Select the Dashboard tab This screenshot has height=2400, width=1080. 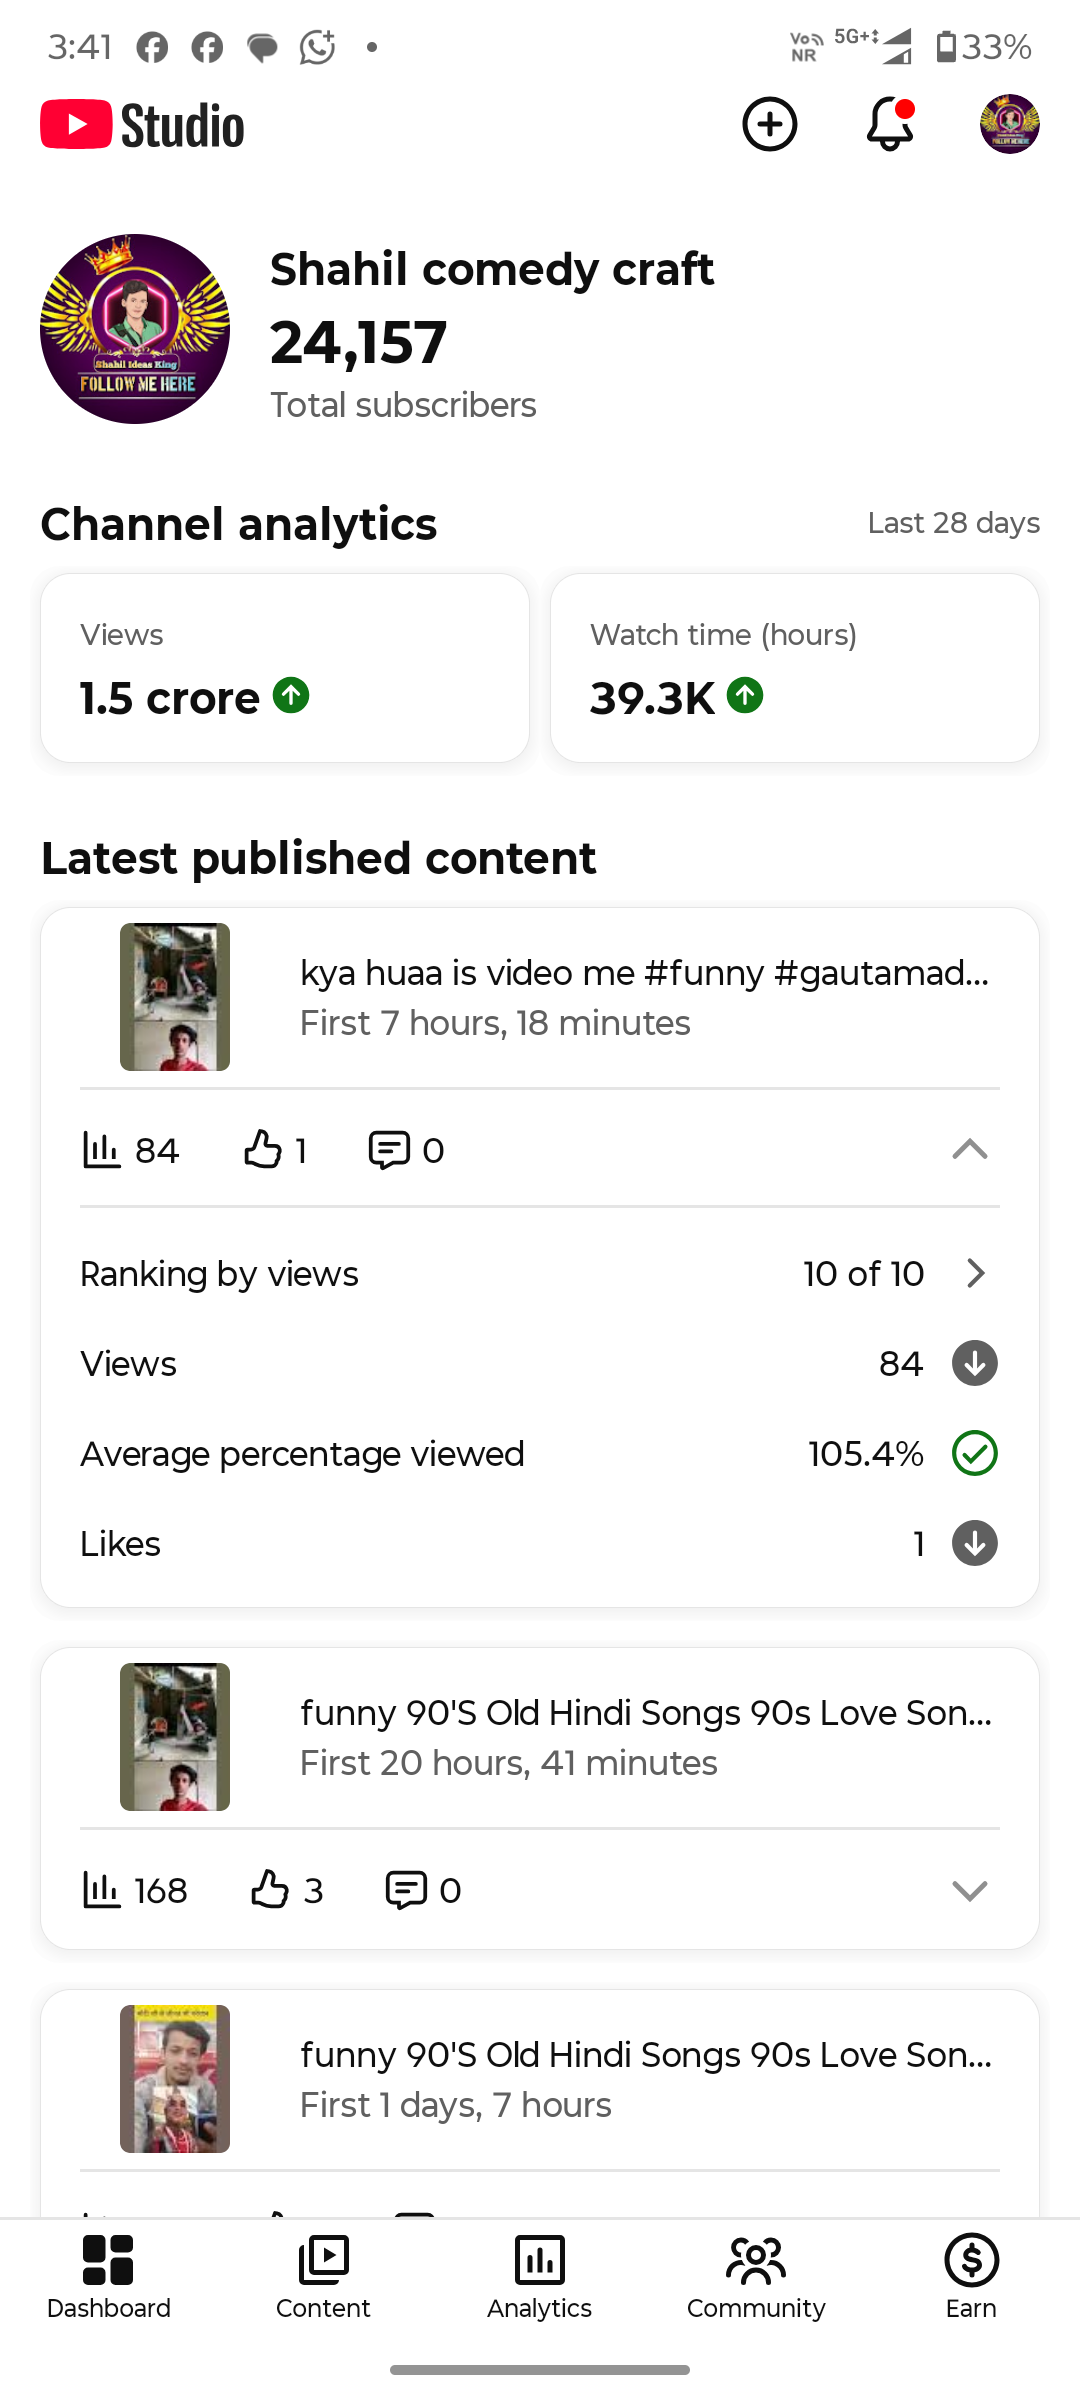click(108, 2277)
